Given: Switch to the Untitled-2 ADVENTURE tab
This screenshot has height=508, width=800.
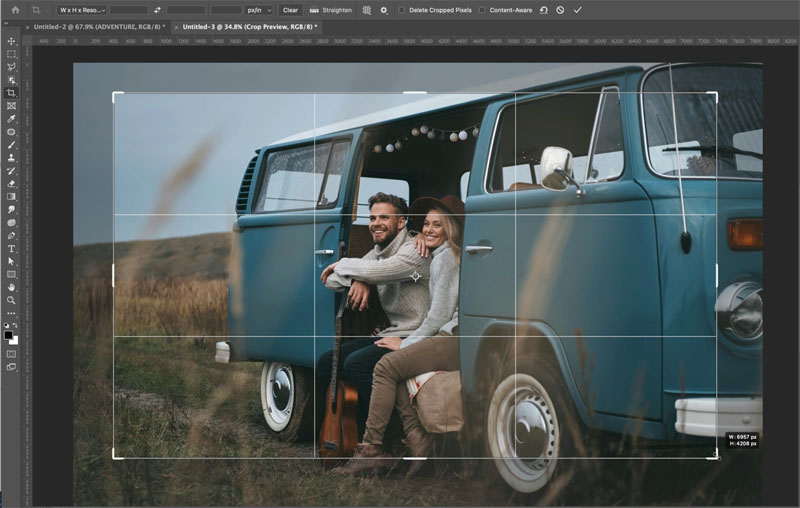Looking at the screenshot, I should (x=99, y=27).
